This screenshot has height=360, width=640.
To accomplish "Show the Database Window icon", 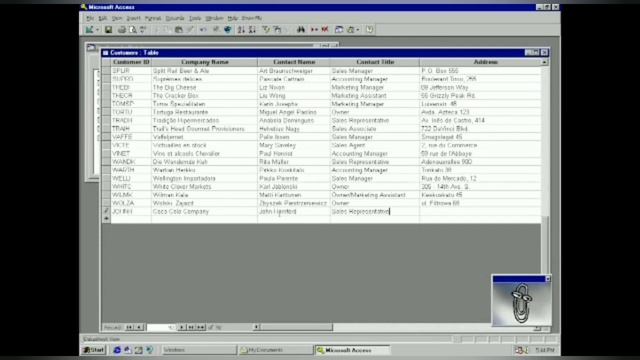I will tap(339, 30).
